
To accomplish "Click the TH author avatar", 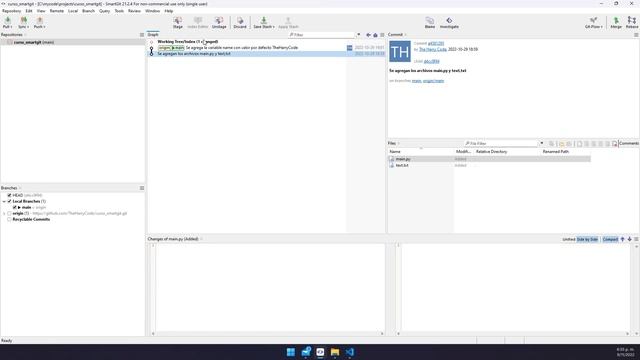I will tap(400, 51).
